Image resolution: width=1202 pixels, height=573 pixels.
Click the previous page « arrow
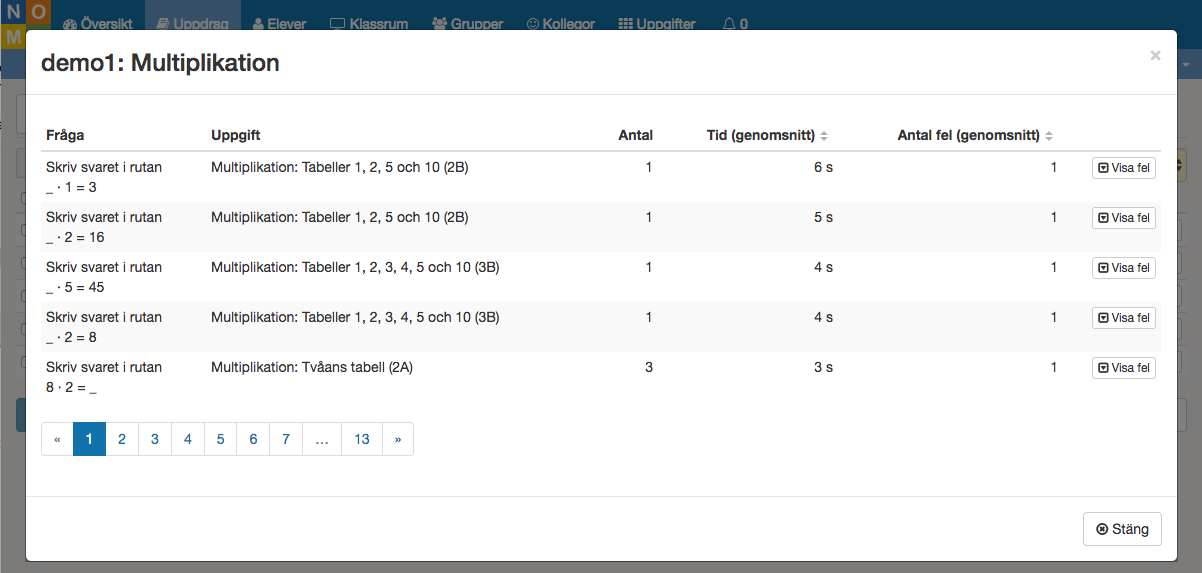(57, 439)
